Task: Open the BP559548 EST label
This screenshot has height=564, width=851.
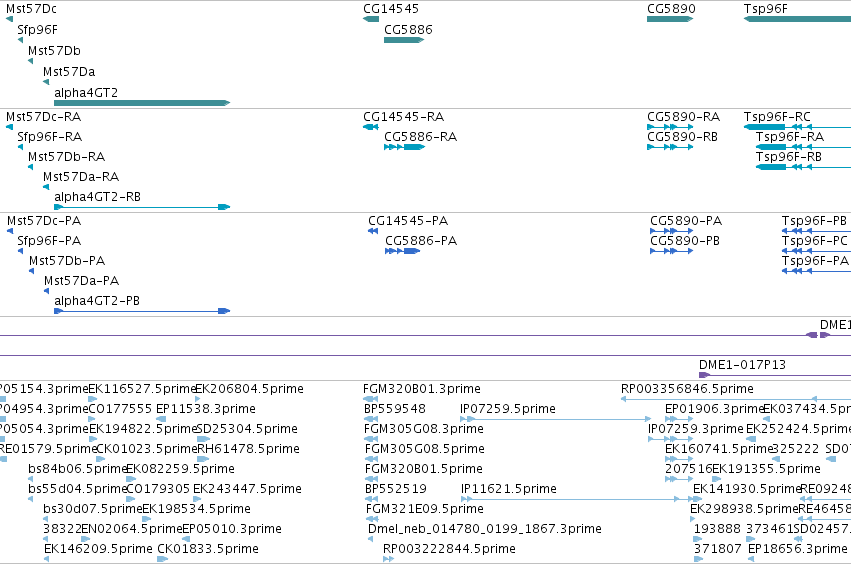Action: pyautogui.click(x=395, y=409)
